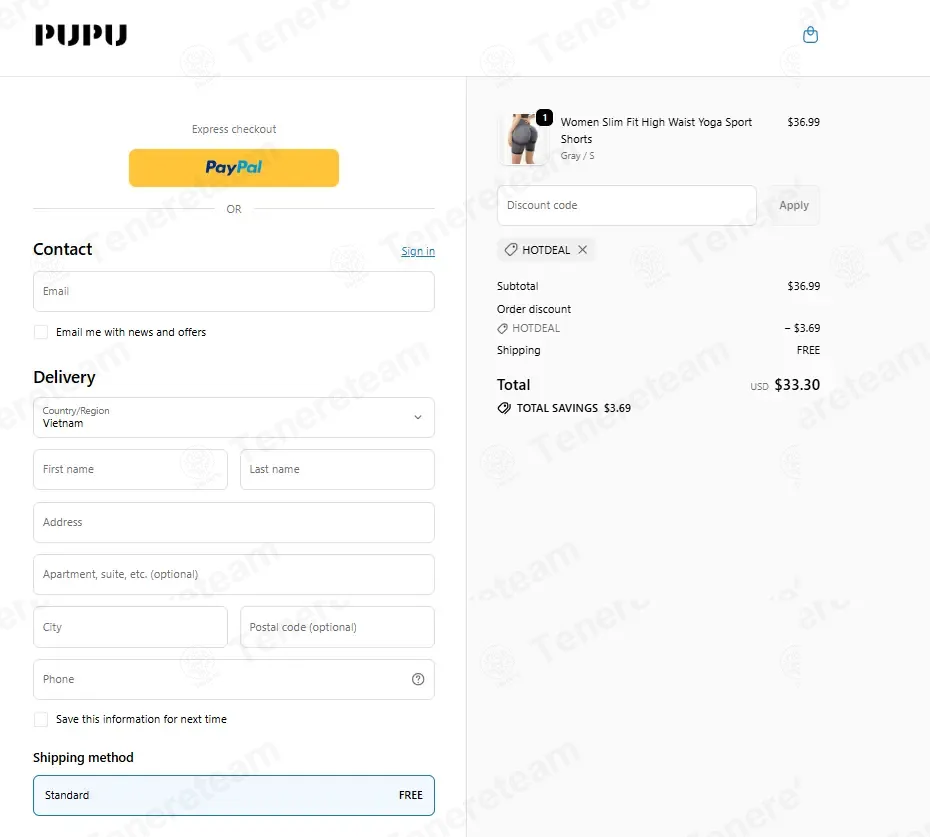Expand the Country/Region dropdown showing Vietnam
This screenshot has width=930, height=837.
[x=234, y=418]
